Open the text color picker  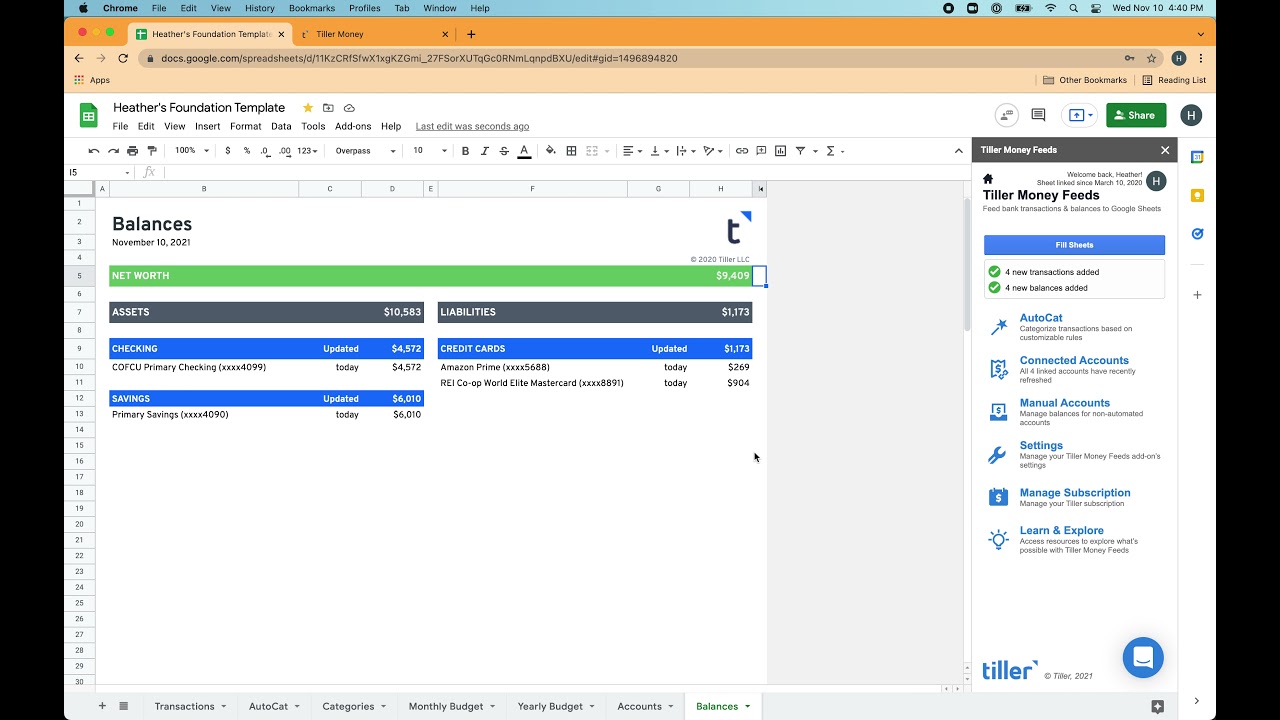coord(524,151)
